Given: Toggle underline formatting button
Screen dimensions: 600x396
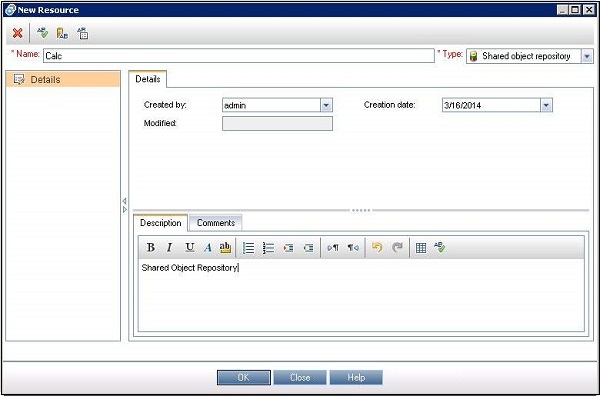Looking at the screenshot, I should tap(189, 248).
